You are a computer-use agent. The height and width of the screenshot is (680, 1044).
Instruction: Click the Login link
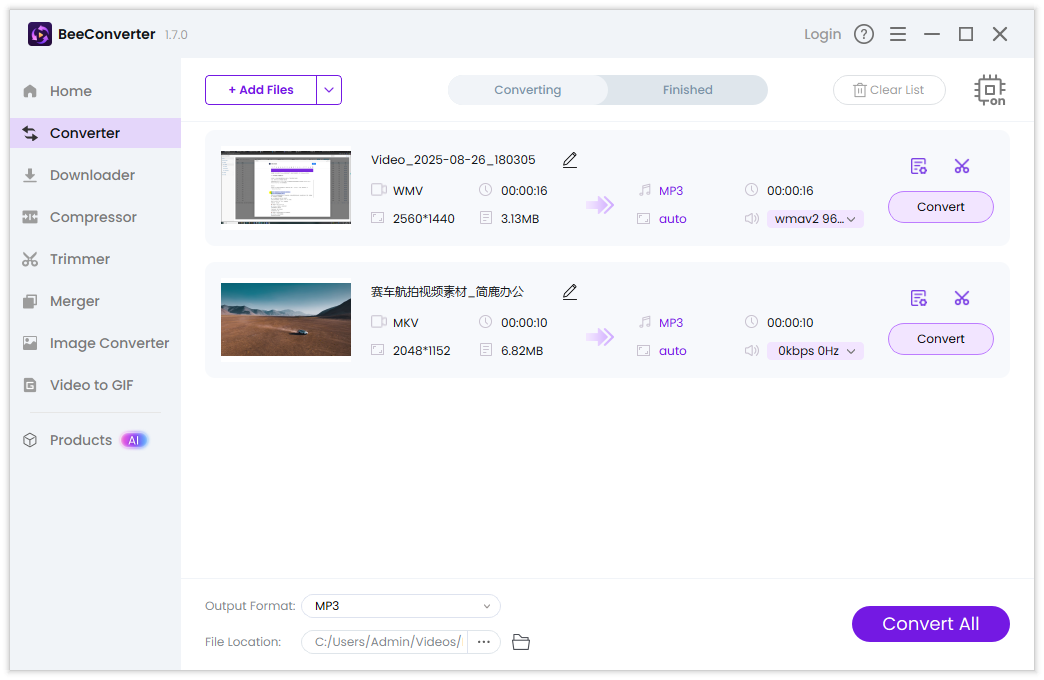(822, 34)
